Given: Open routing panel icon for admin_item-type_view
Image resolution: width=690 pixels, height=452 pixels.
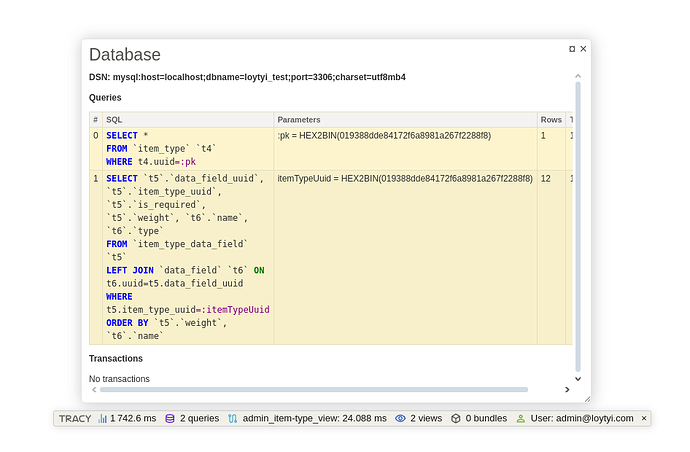Looking at the screenshot, I should tap(232, 419).
